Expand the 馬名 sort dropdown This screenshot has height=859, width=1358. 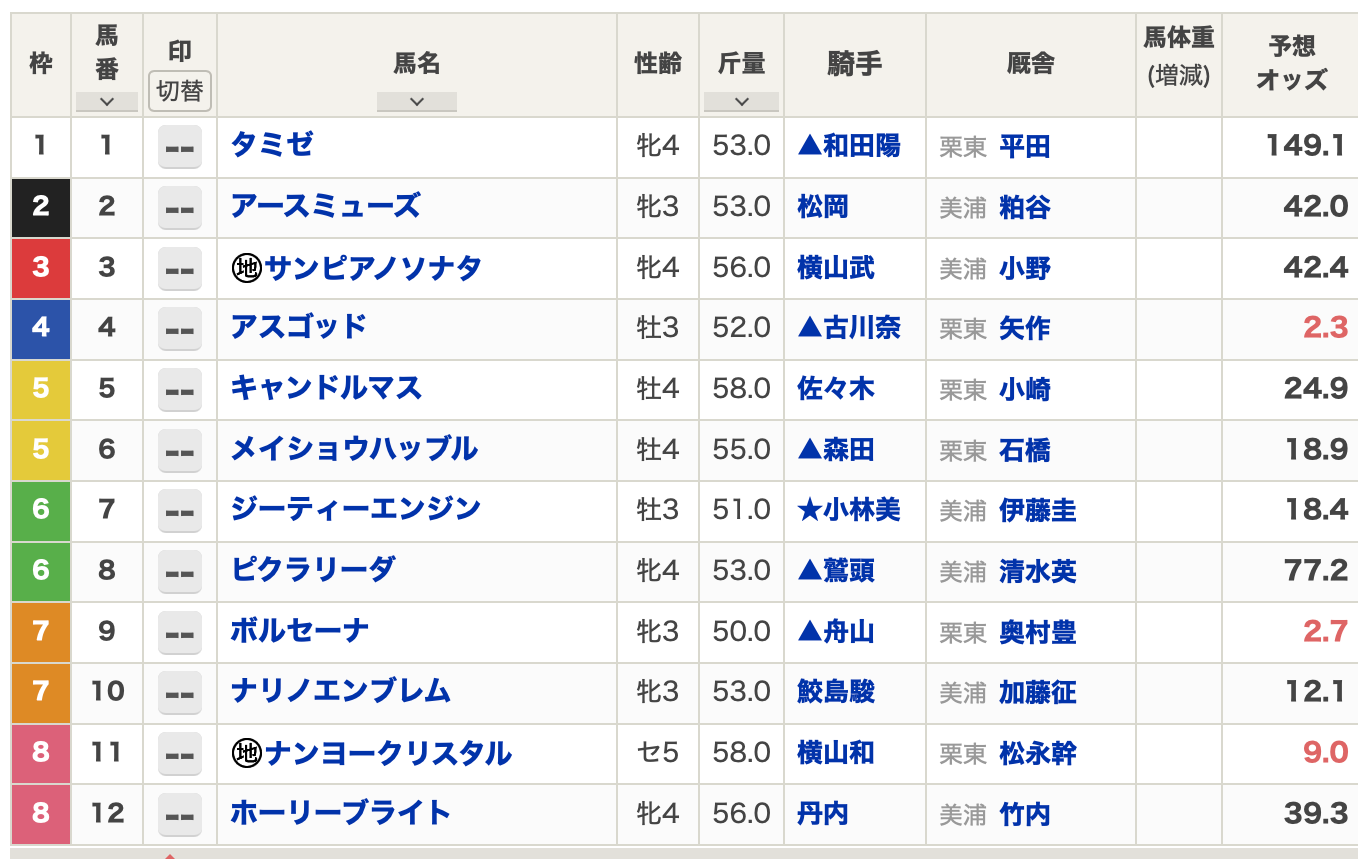click(416, 101)
